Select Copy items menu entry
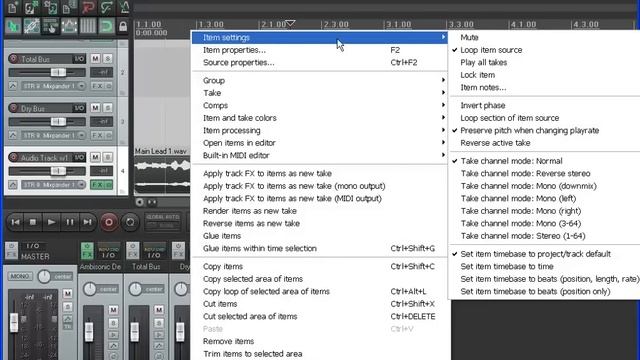Image resolution: width=640 pixels, height=360 pixels. [x=320, y=267]
